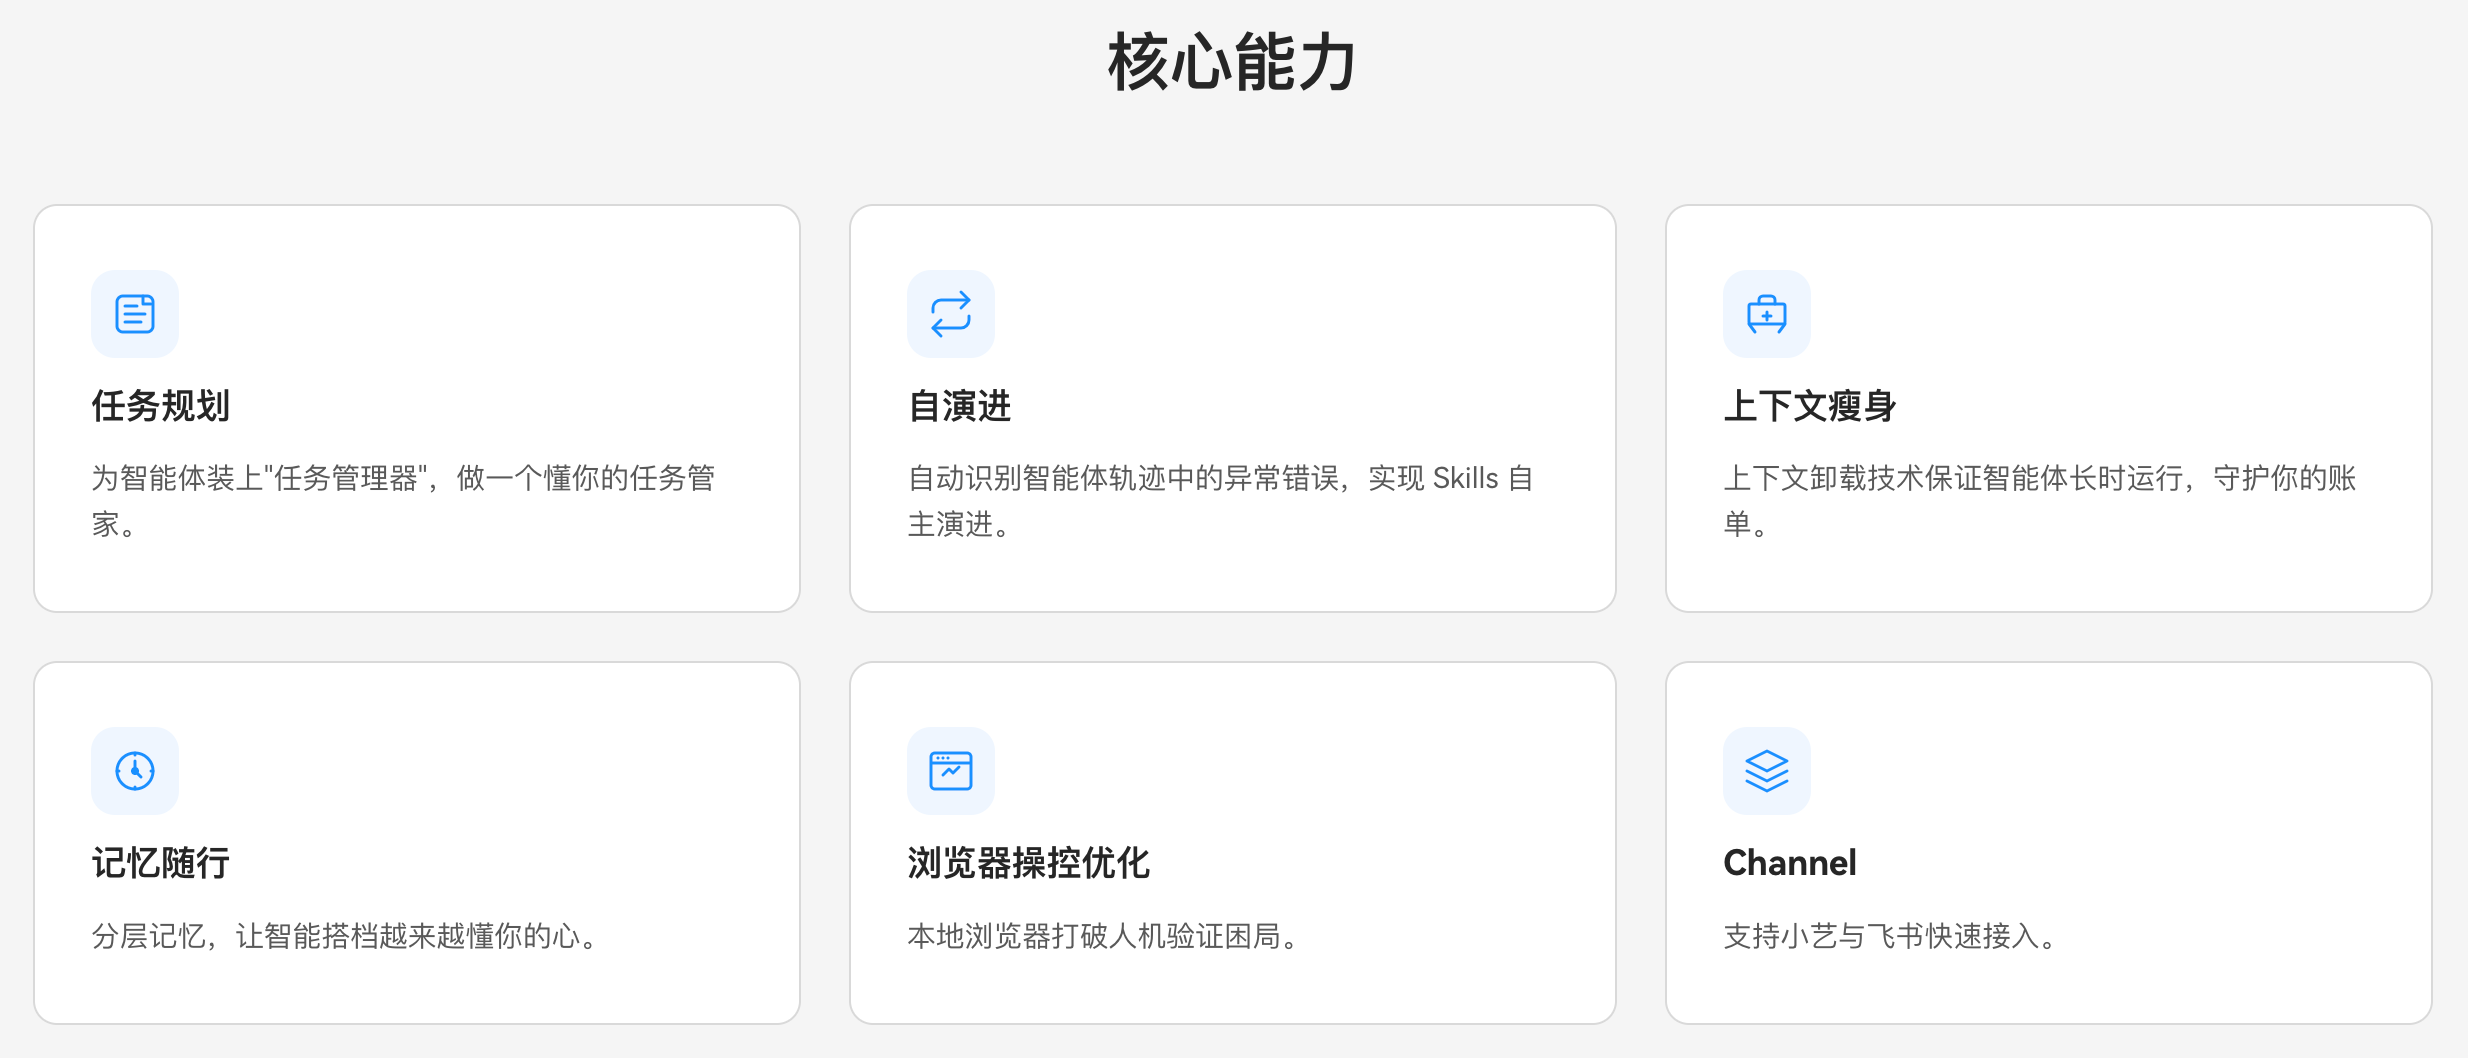
Task: Click the briefcase icon above 上下文瘦身
Action: (x=1767, y=314)
